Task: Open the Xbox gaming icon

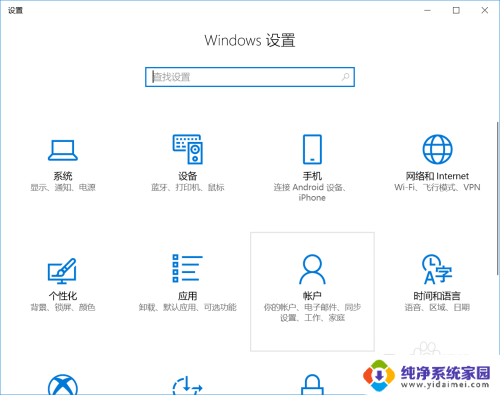Action: click(63, 385)
